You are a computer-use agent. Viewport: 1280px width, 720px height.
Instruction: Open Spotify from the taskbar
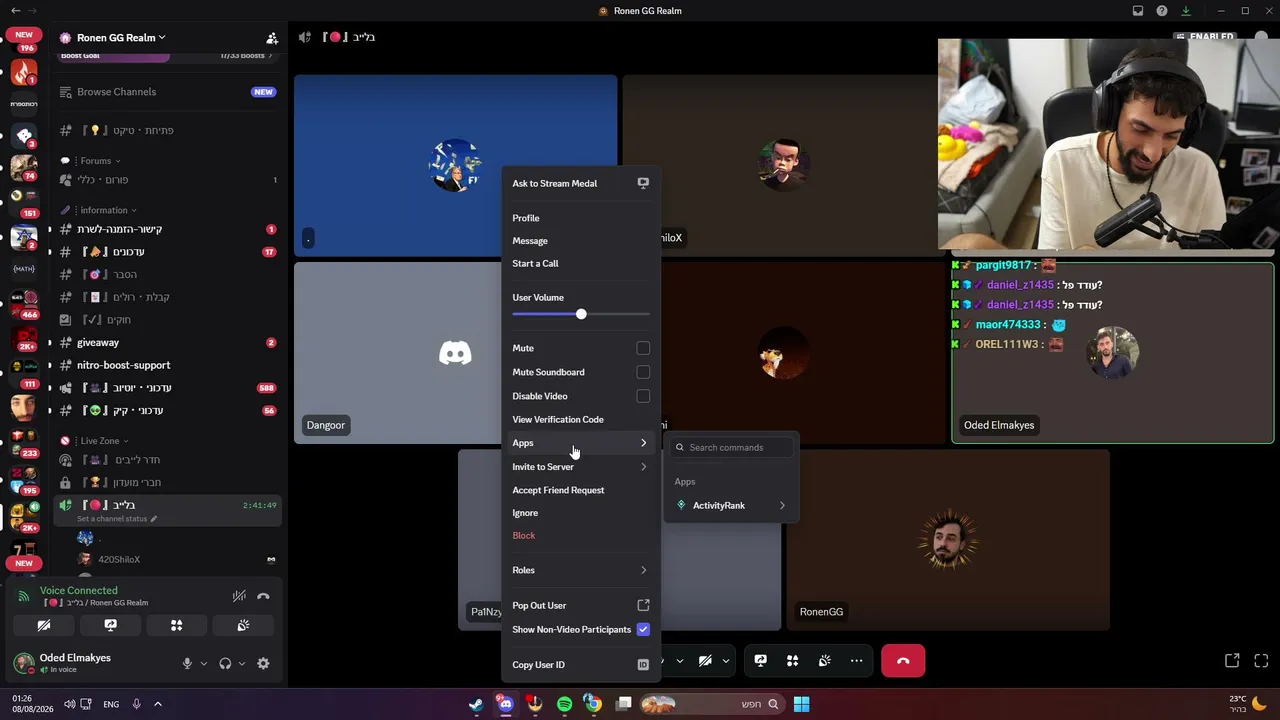pyautogui.click(x=564, y=704)
